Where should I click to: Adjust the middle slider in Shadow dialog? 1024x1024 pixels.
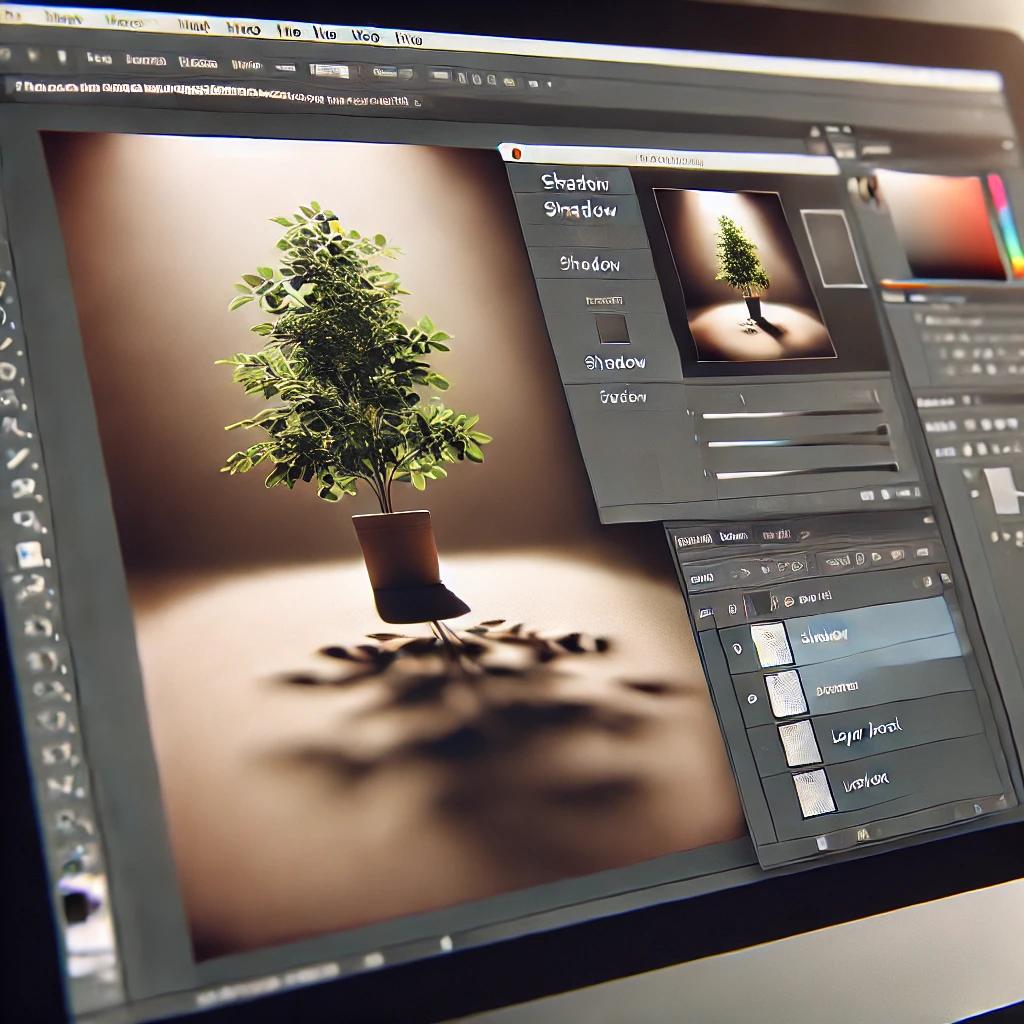(x=798, y=441)
